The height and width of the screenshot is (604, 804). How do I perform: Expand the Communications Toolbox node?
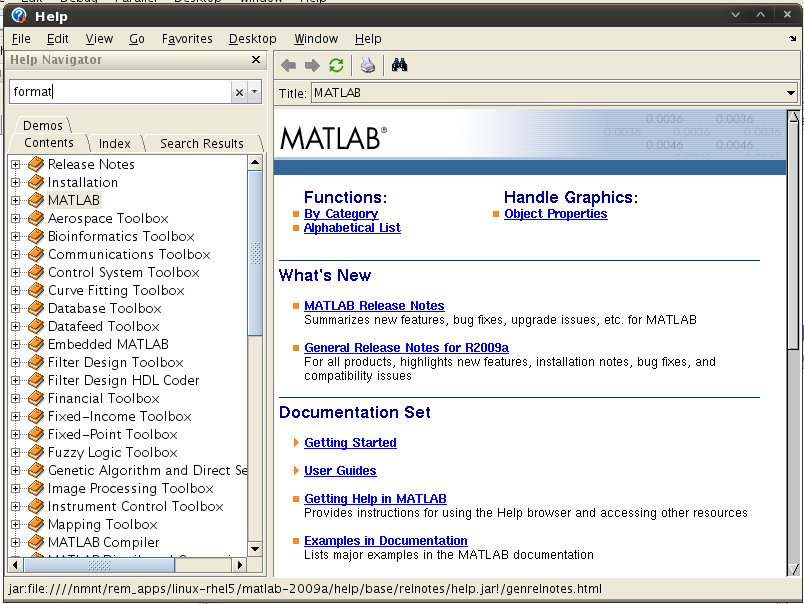click(x=15, y=254)
